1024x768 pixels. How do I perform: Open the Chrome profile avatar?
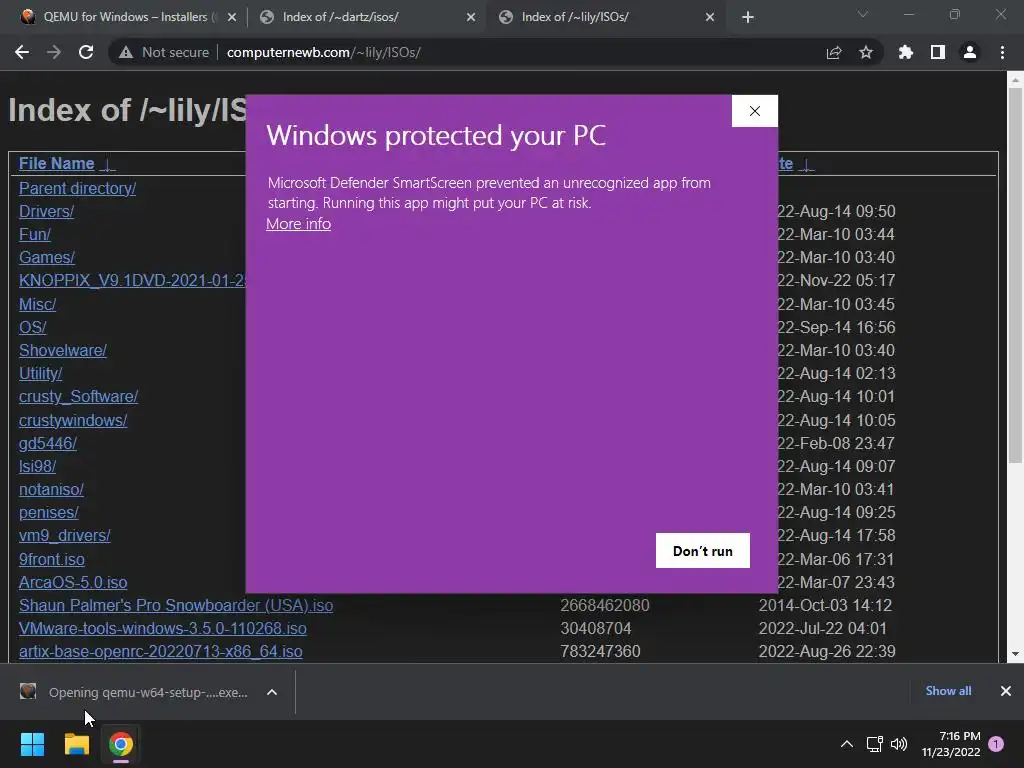pyautogui.click(x=969, y=52)
